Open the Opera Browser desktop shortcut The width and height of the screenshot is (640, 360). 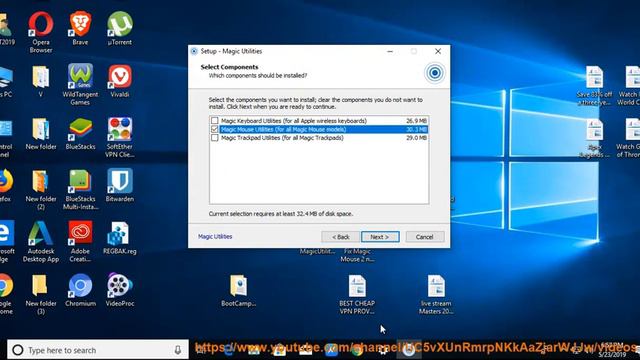41,32
